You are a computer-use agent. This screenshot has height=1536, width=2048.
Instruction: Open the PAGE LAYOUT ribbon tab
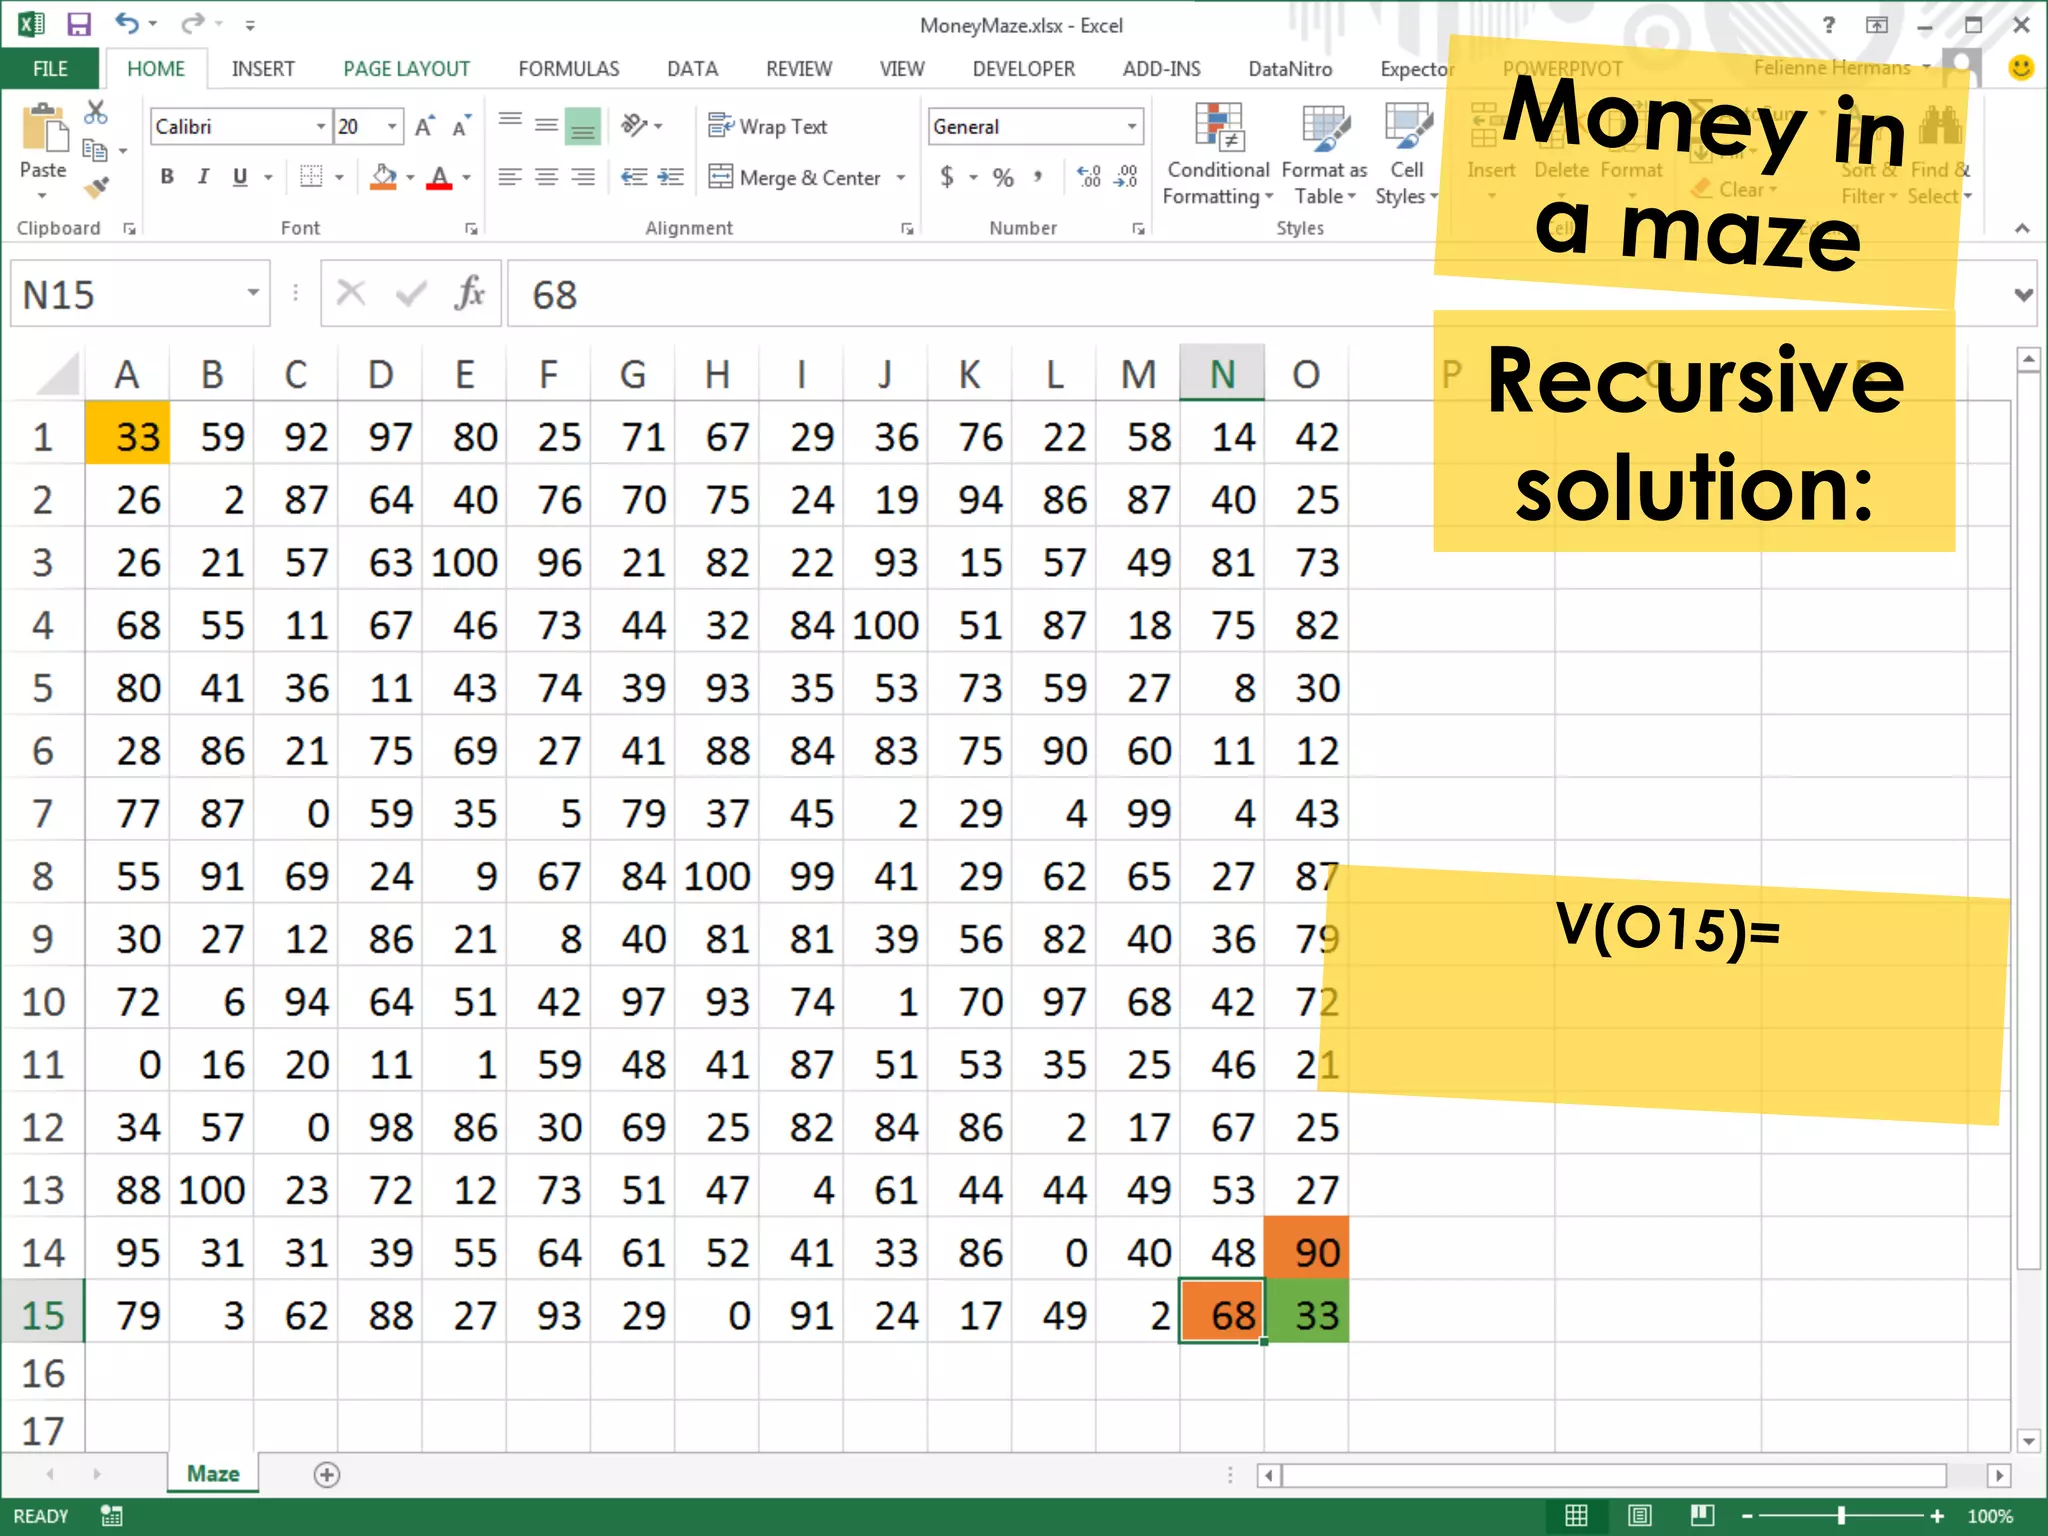click(406, 68)
